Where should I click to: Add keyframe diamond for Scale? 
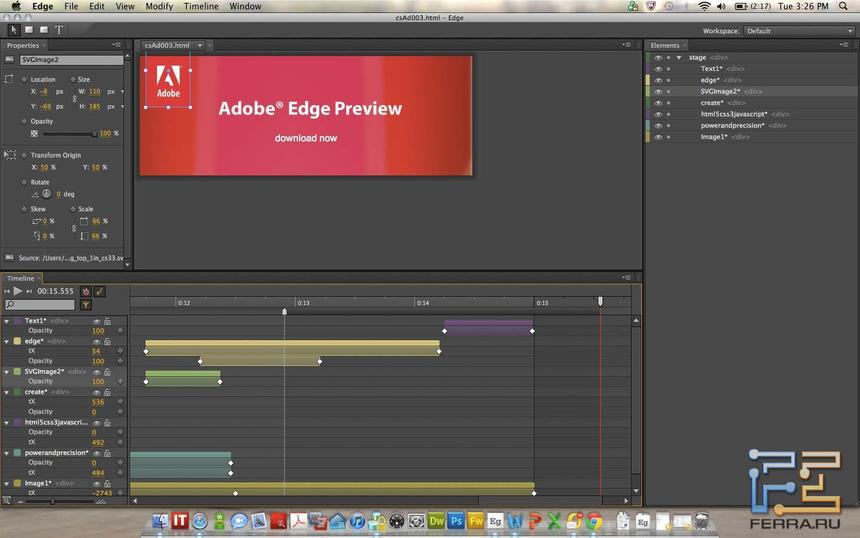click(72, 209)
